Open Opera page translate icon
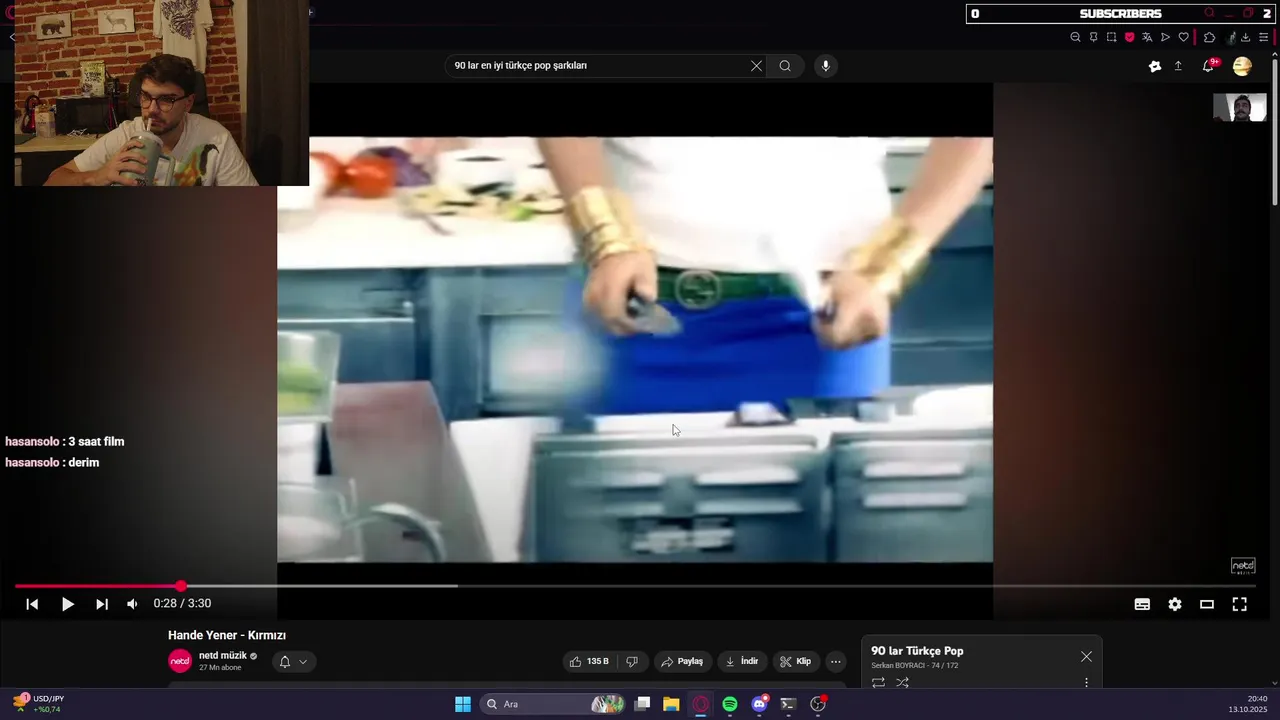1280x720 pixels. click(x=1147, y=37)
